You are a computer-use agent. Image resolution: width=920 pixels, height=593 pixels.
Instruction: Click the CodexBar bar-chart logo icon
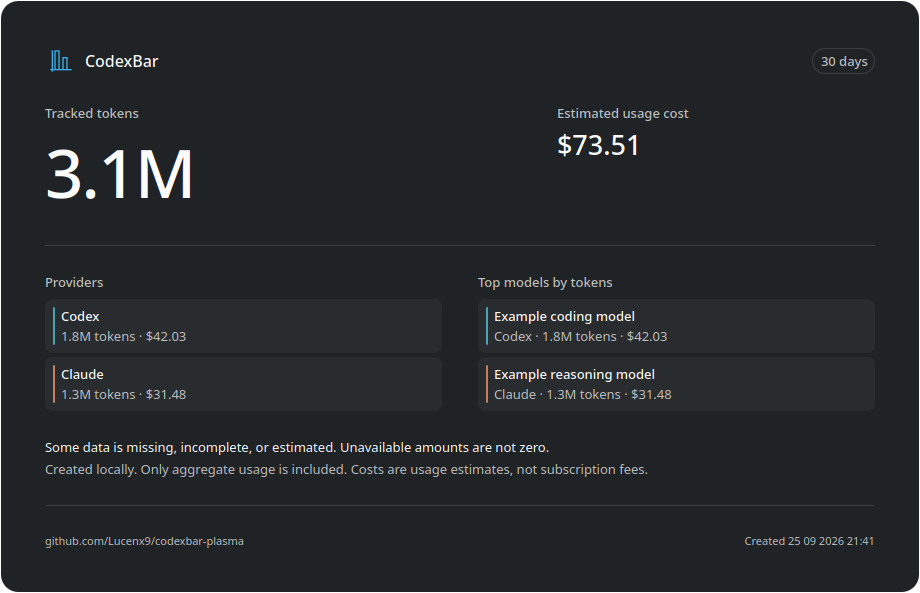60,61
